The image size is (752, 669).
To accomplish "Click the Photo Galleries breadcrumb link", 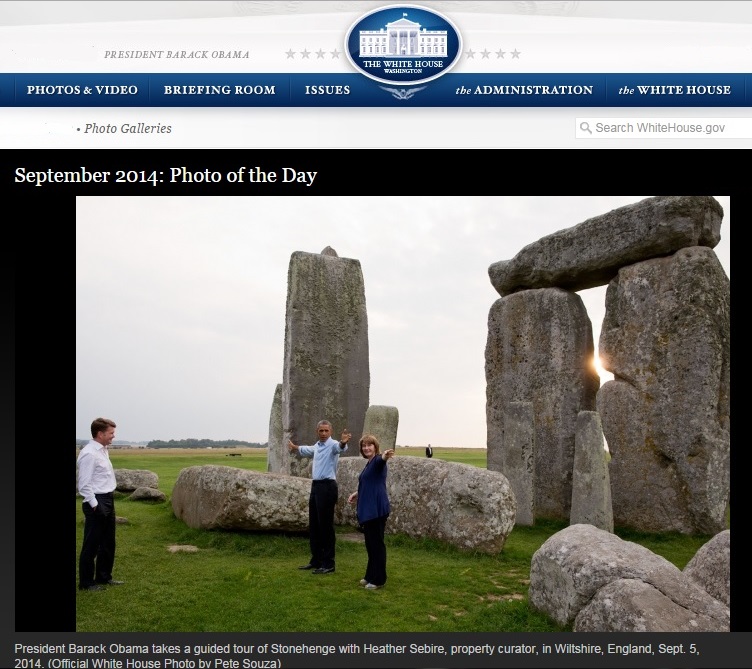I will pos(128,129).
